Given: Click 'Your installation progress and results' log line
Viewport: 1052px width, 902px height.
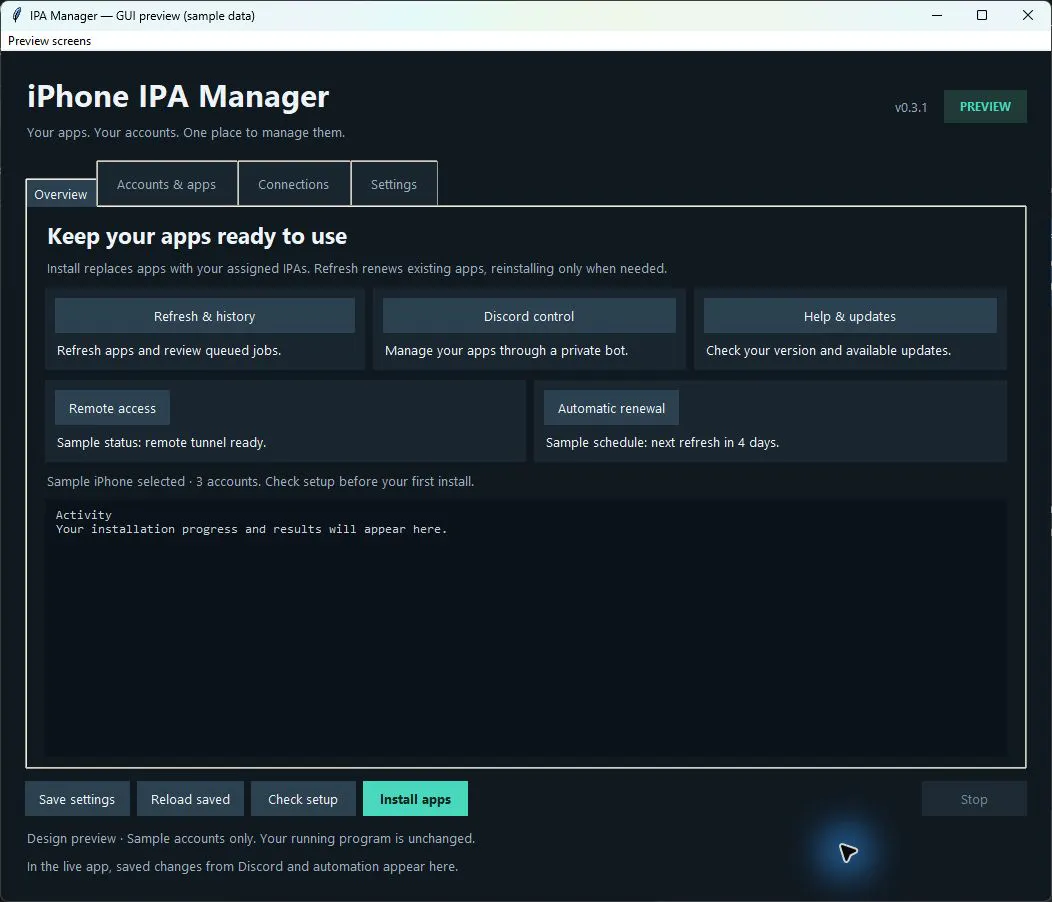Looking at the screenshot, I should point(252,529).
